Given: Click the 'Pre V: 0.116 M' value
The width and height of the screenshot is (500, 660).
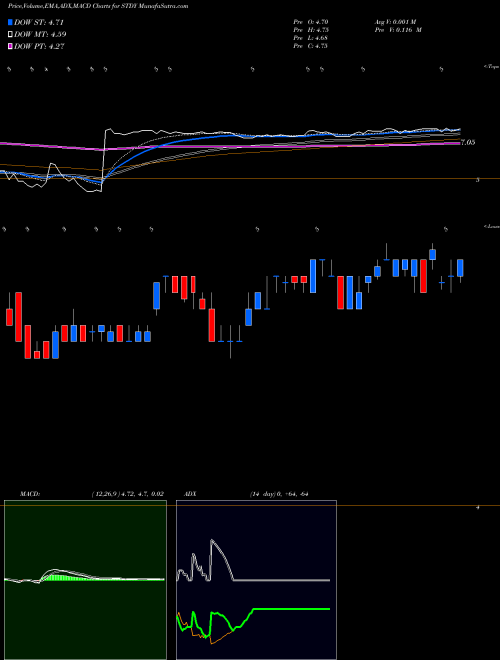Looking at the screenshot, I should click(x=398, y=30).
